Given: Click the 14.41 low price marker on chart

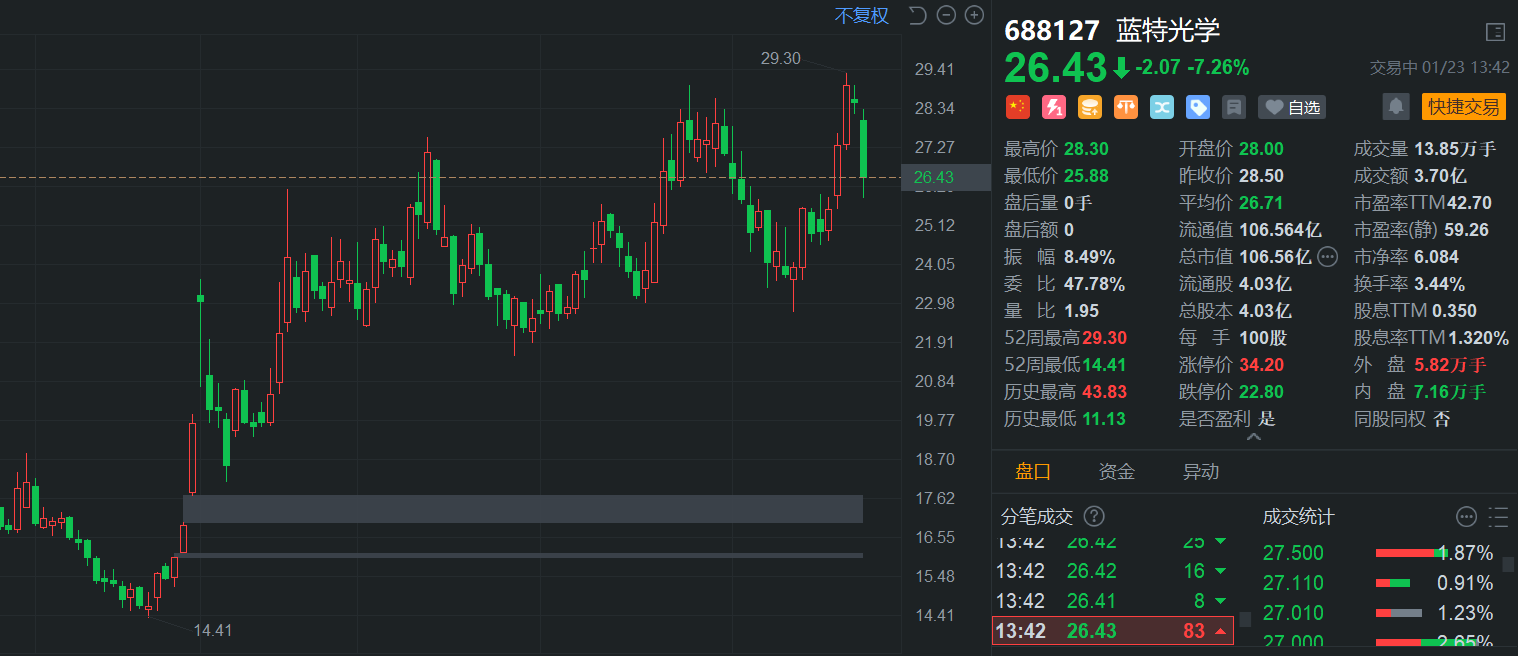Looking at the screenshot, I should [x=212, y=630].
